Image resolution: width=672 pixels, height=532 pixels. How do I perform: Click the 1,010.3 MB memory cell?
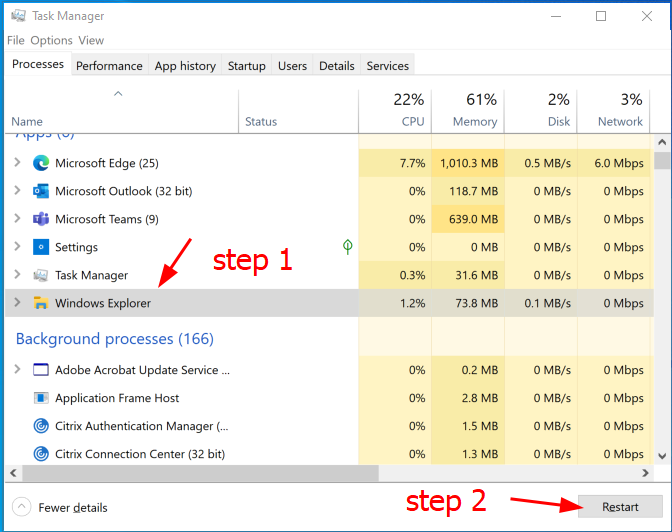[468, 163]
